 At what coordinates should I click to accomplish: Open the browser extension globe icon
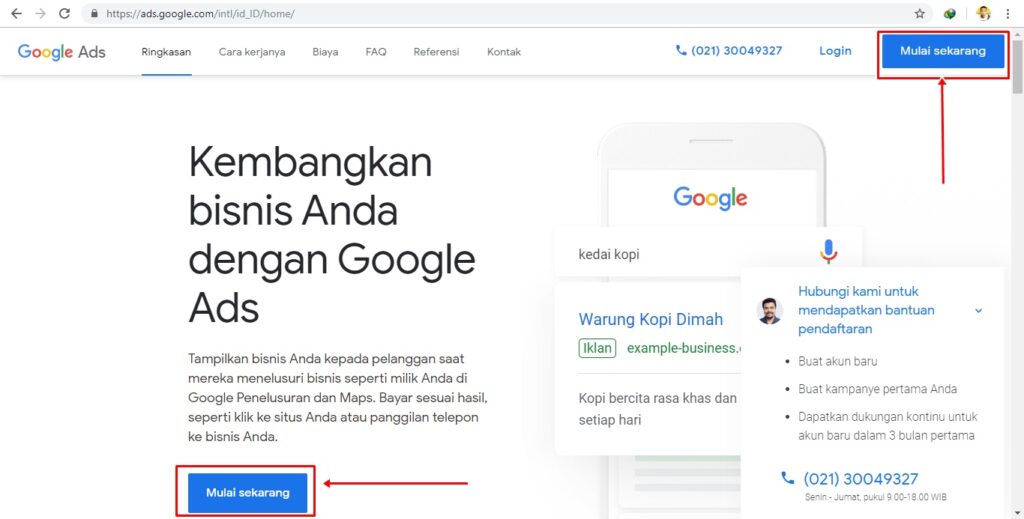(950, 14)
